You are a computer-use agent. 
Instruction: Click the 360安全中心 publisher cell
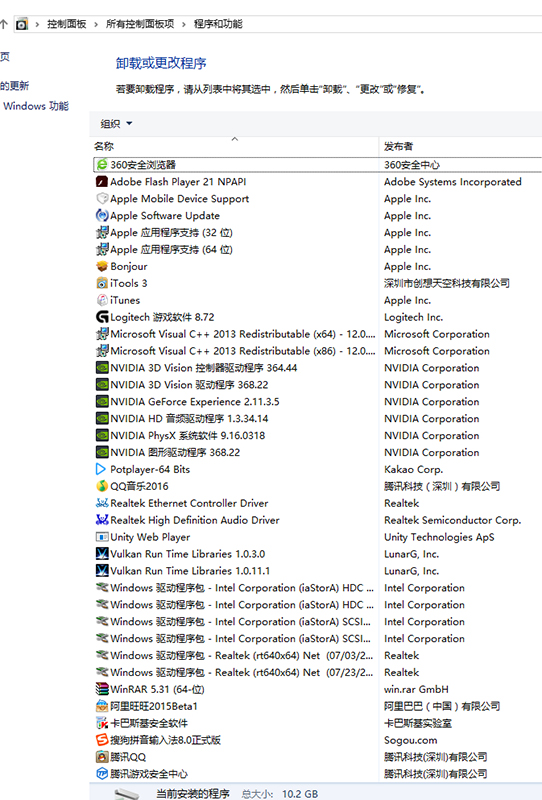(x=412, y=165)
